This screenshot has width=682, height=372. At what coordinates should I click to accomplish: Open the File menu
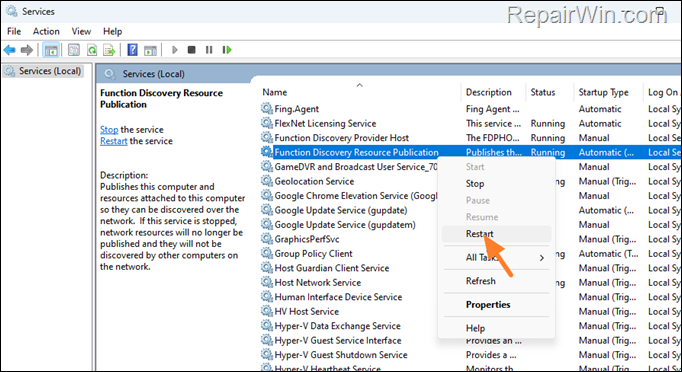click(x=14, y=31)
